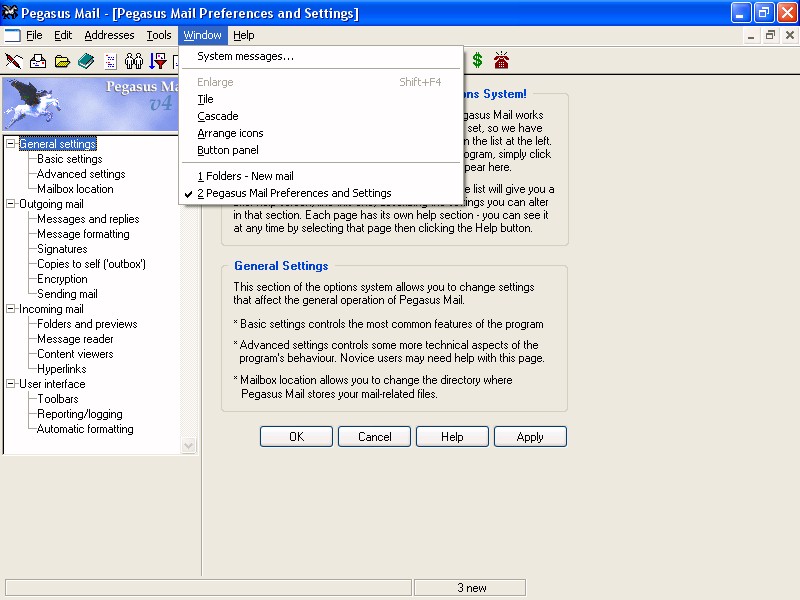Collapse the Incoming mail tree node
Image resolution: width=800 pixels, height=600 pixels.
(10, 309)
